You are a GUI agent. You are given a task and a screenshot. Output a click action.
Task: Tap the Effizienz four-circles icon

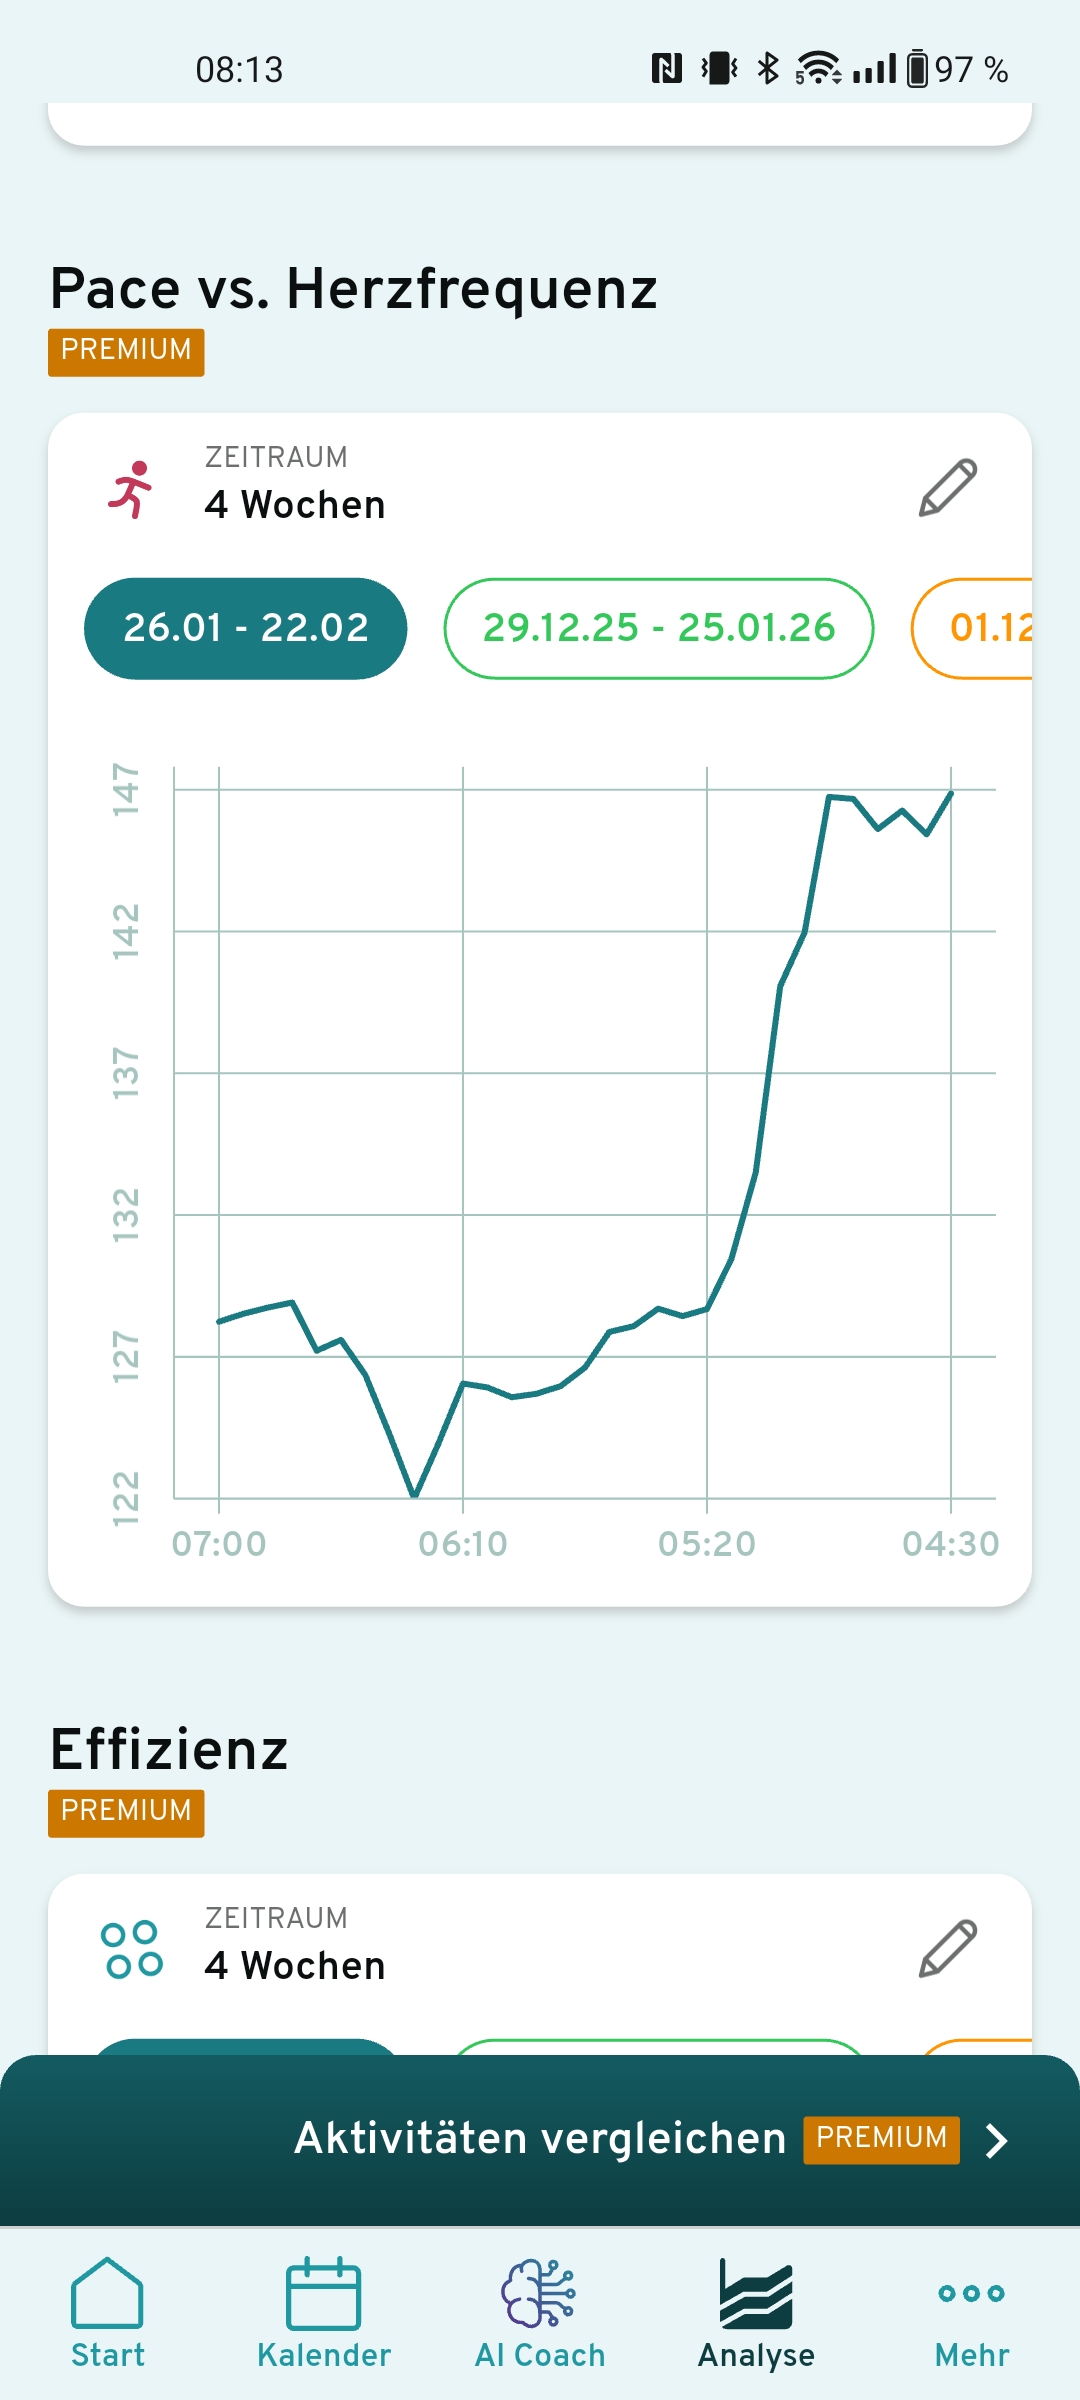point(132,1949)
